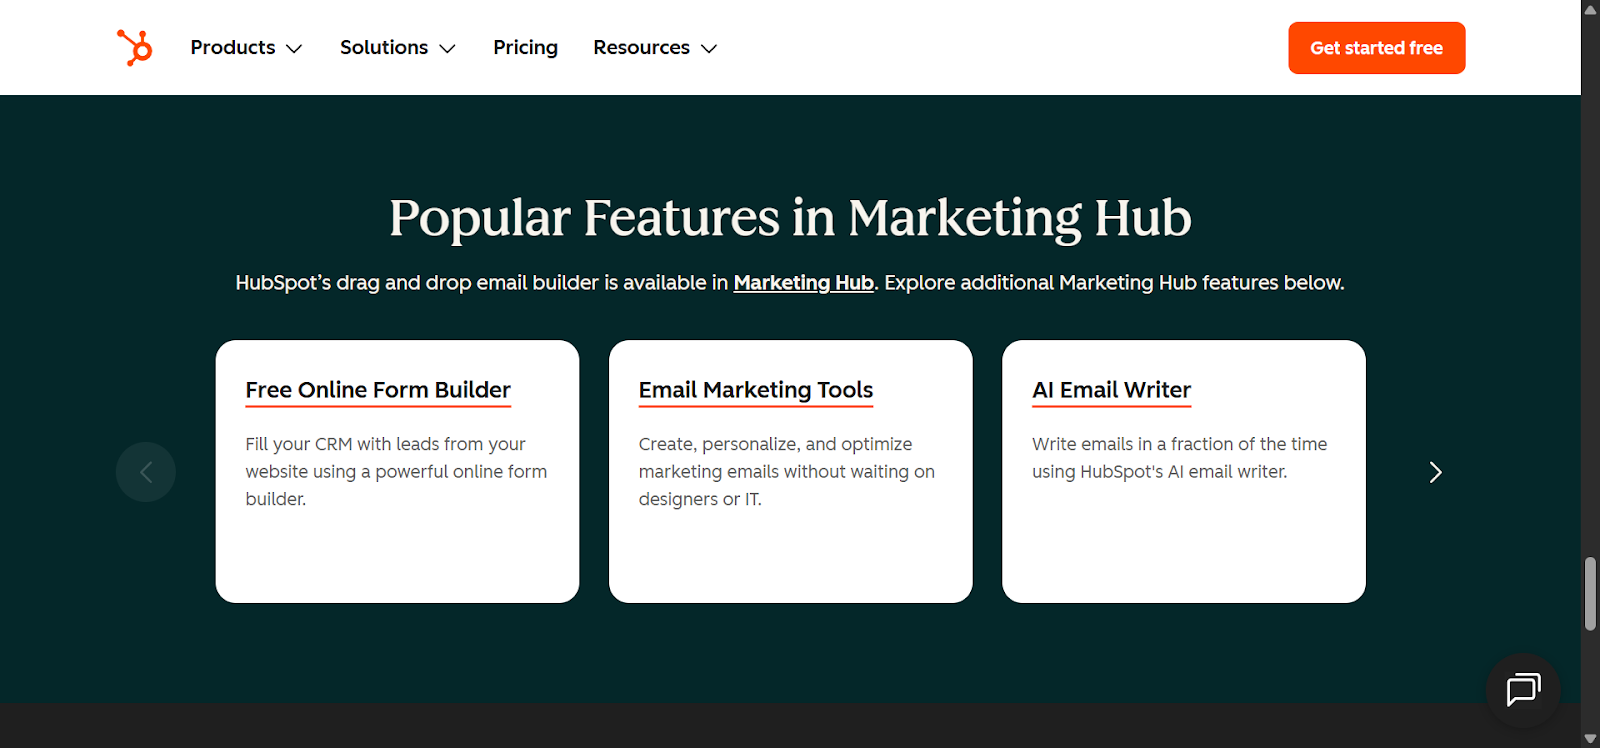Go back using the carousel left arrow

click(146, 472)
